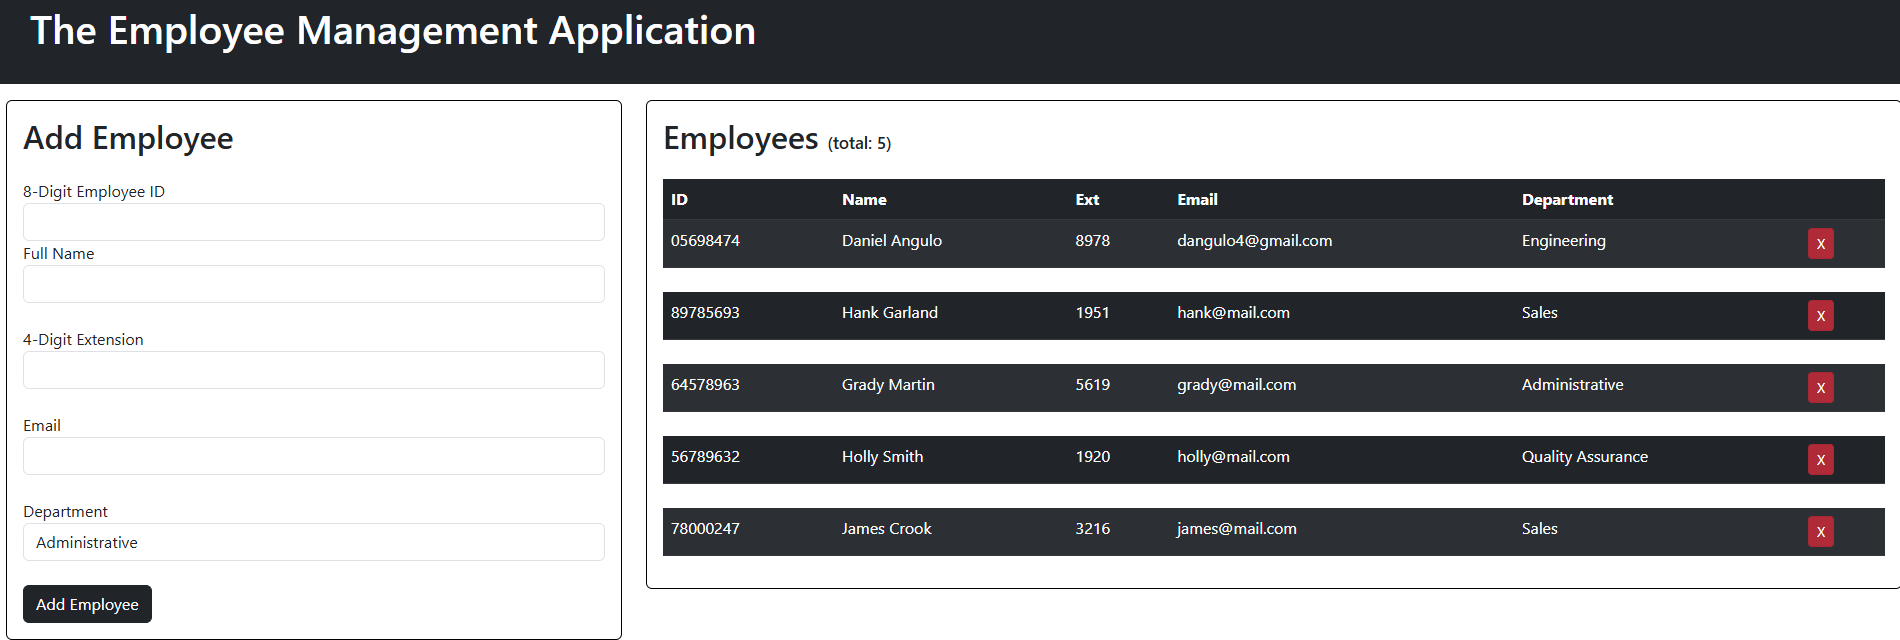
Task: Delete James Crook's entry
Action: coord(1820,532)
